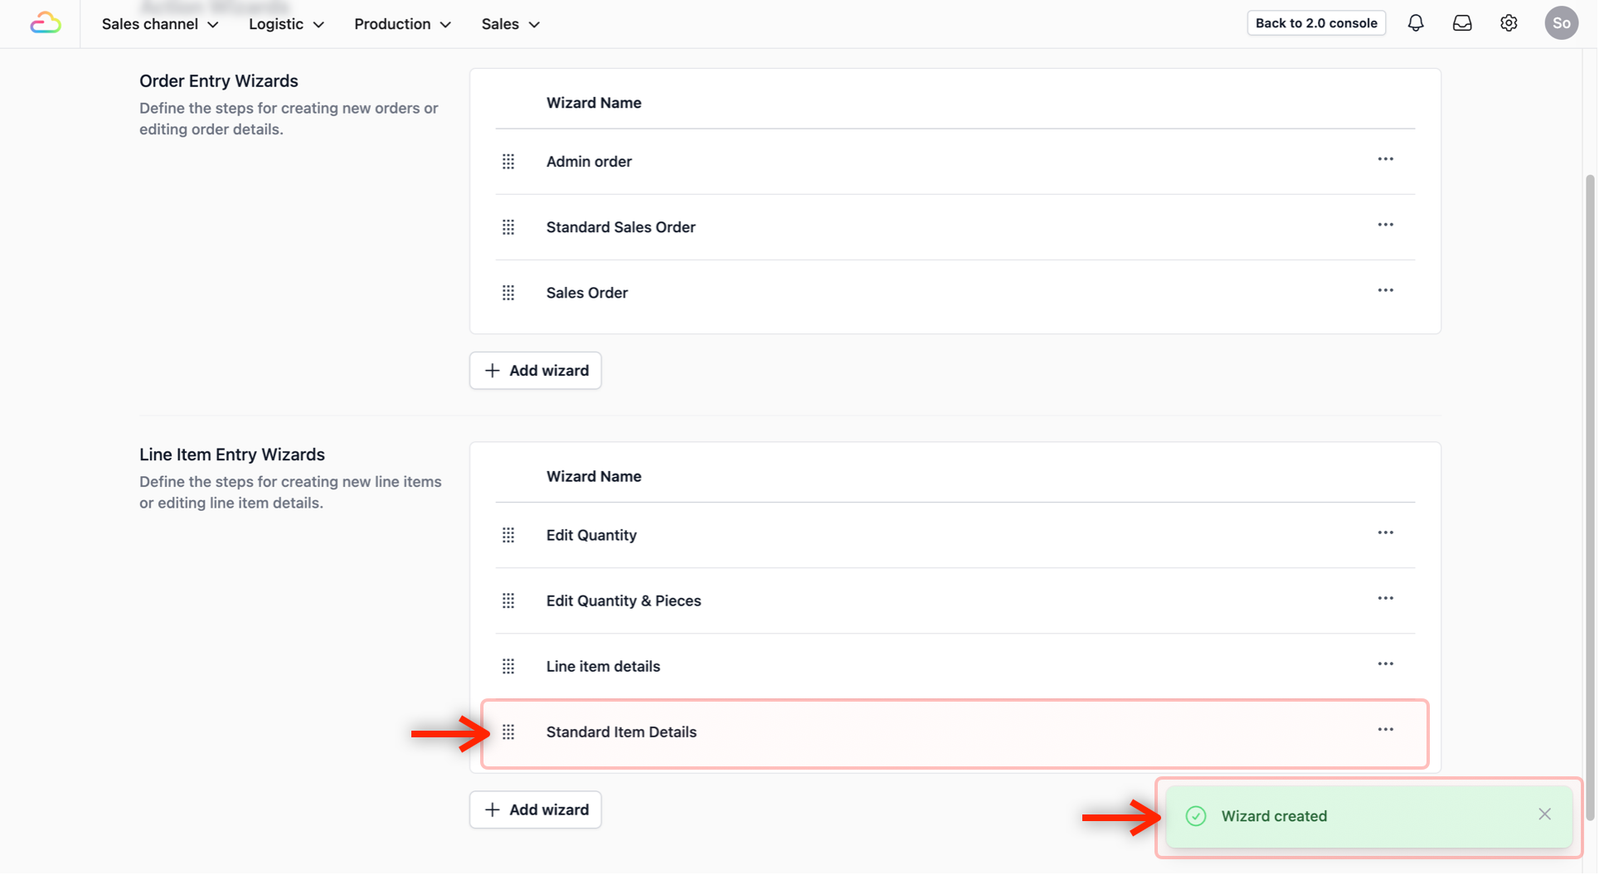
Task: Open the Sales menu in the top bar
Action: pyautogui.click(x=510, y=24)
